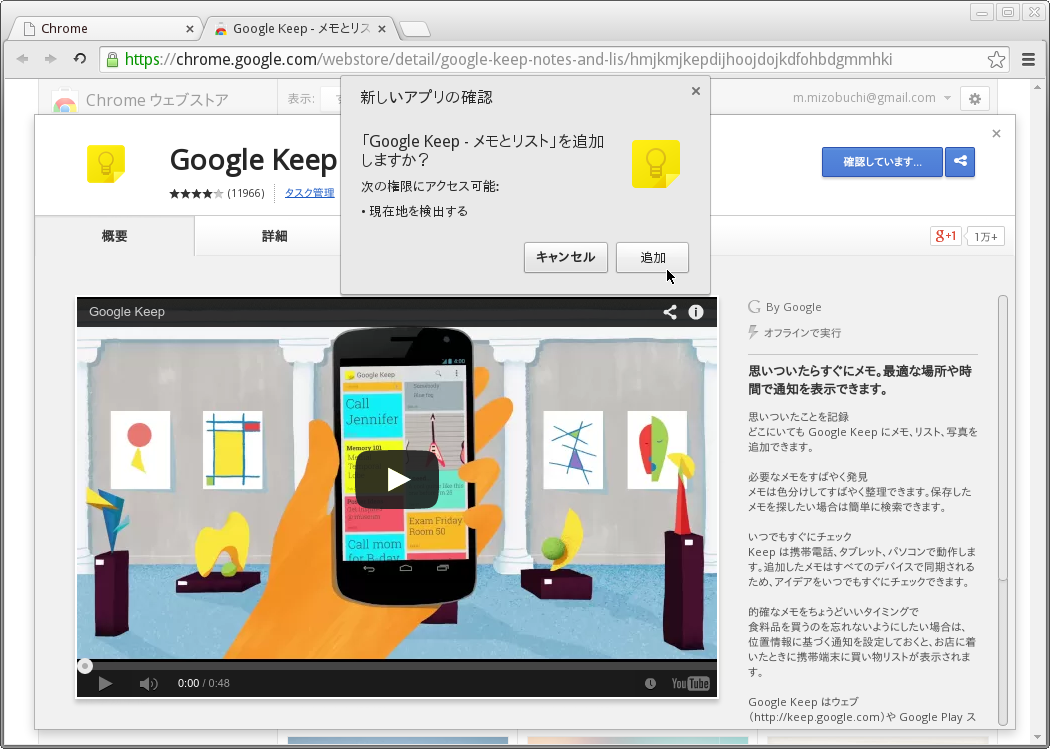1050x749 pixels.
Task: Click the star rating (11966)
Action: (x=216, y=193)
